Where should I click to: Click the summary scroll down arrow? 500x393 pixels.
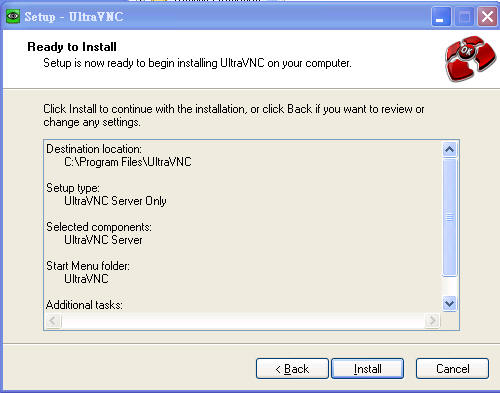[x=449, y=304]
